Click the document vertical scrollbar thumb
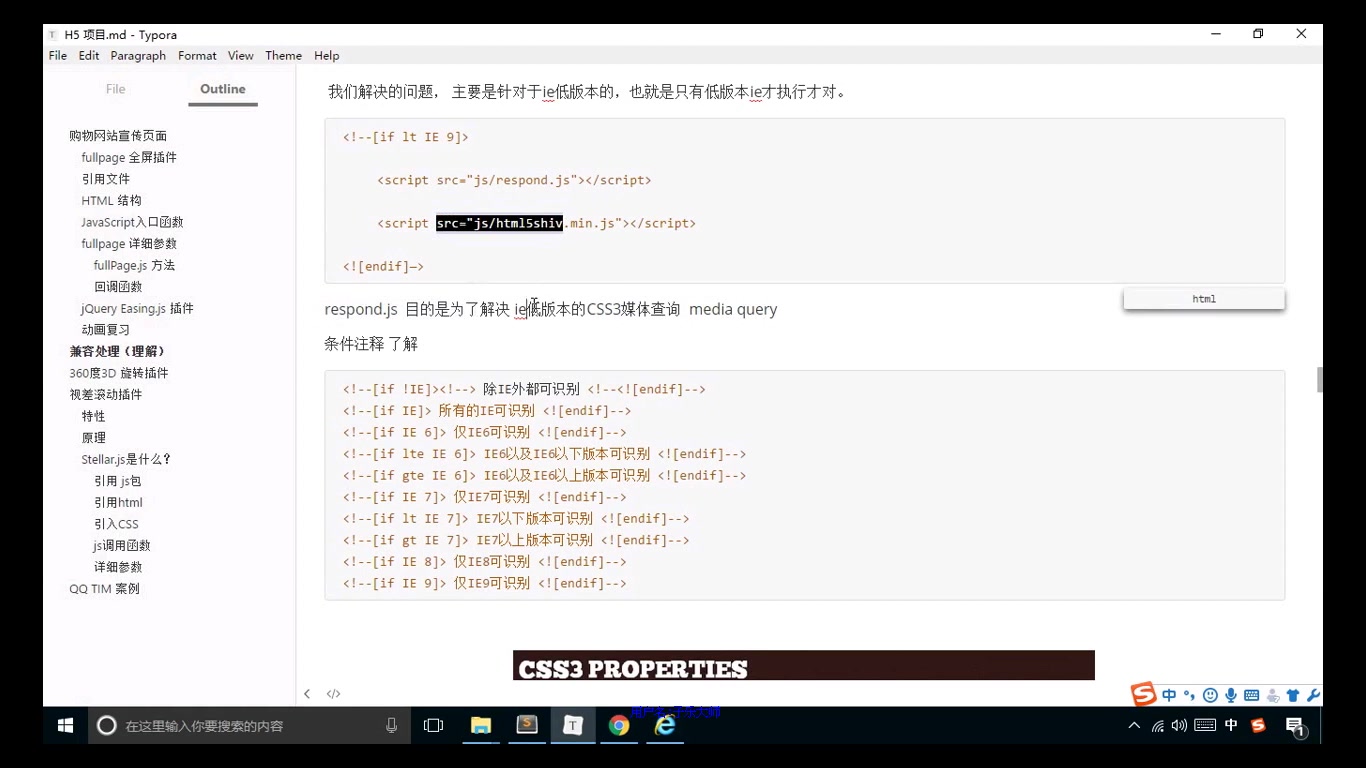The height and width of the screenshot is (768, 1366). (x=1320, y=380)
